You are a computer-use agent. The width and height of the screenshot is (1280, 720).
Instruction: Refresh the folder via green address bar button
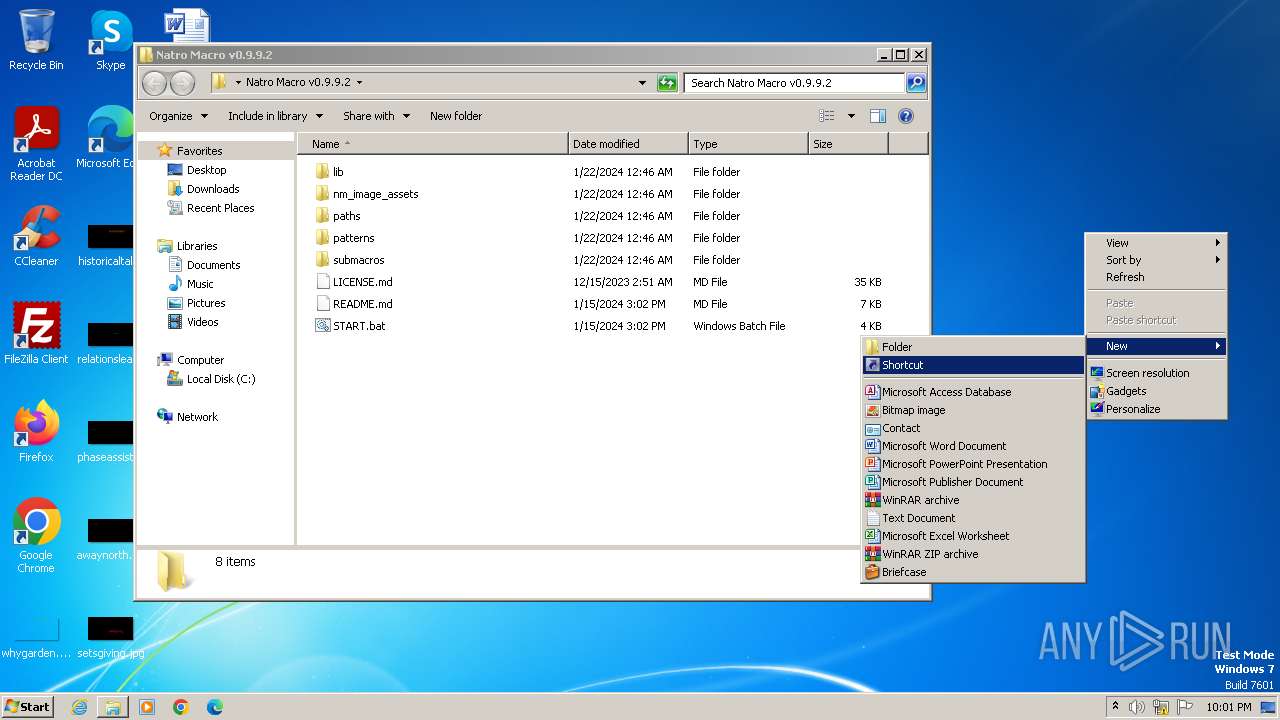667,83
